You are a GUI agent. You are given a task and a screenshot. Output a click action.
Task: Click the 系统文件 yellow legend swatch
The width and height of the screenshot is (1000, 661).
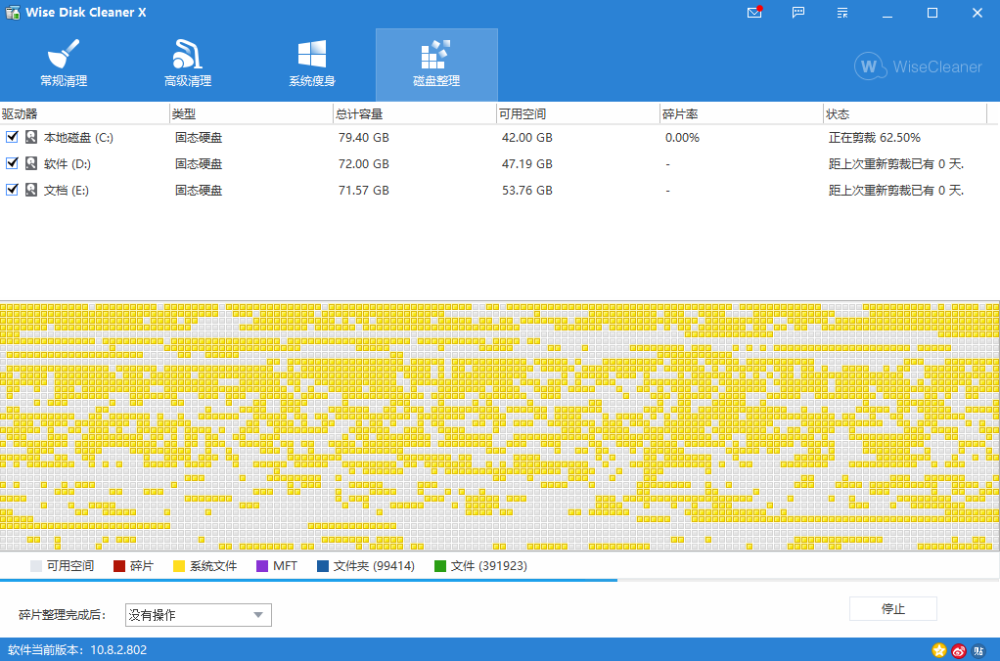point(179,566)
